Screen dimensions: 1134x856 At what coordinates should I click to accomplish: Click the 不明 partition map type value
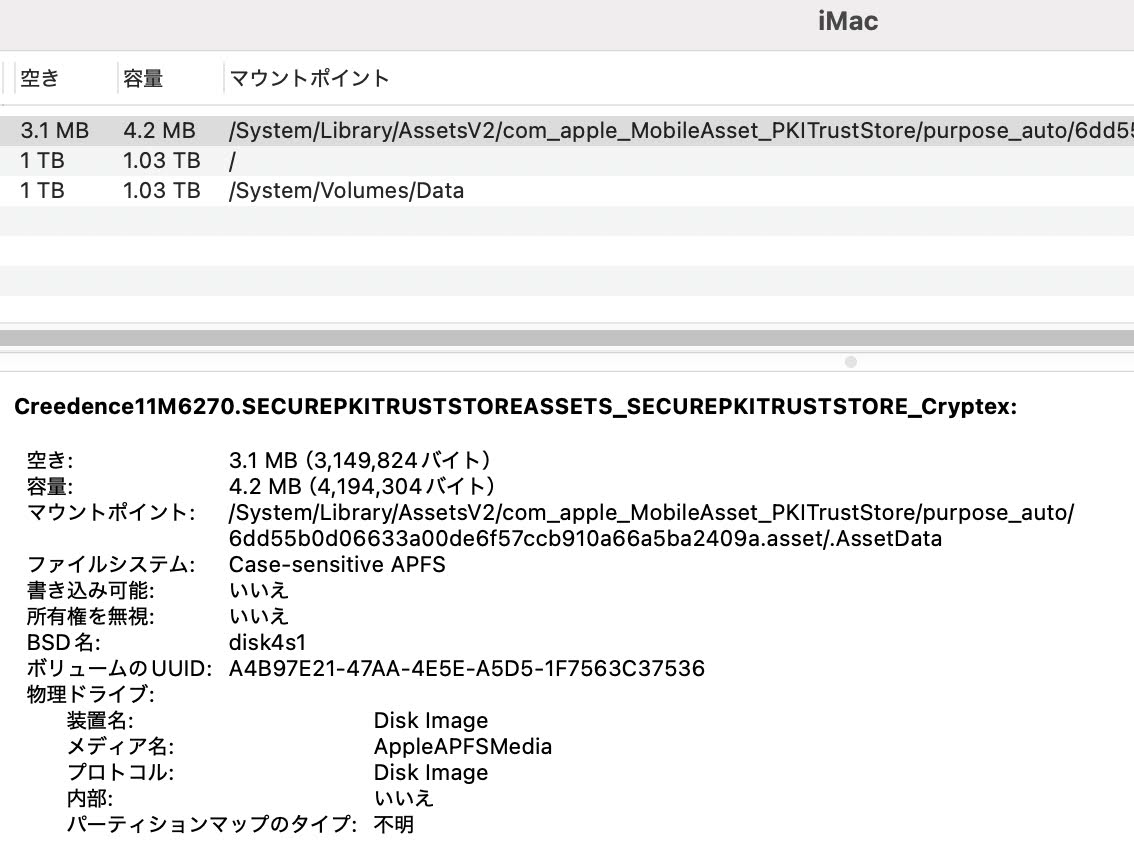[393, 824]
